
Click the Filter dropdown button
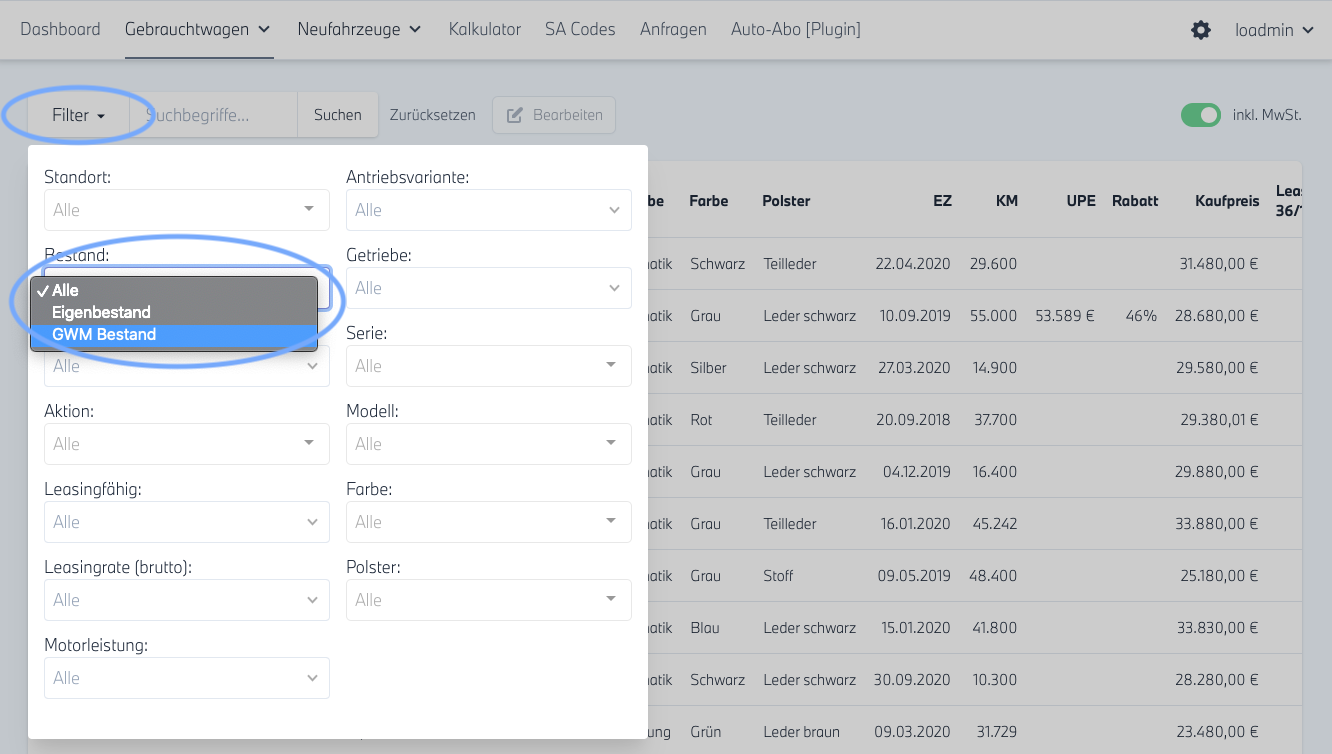click(x=78, y=115)
